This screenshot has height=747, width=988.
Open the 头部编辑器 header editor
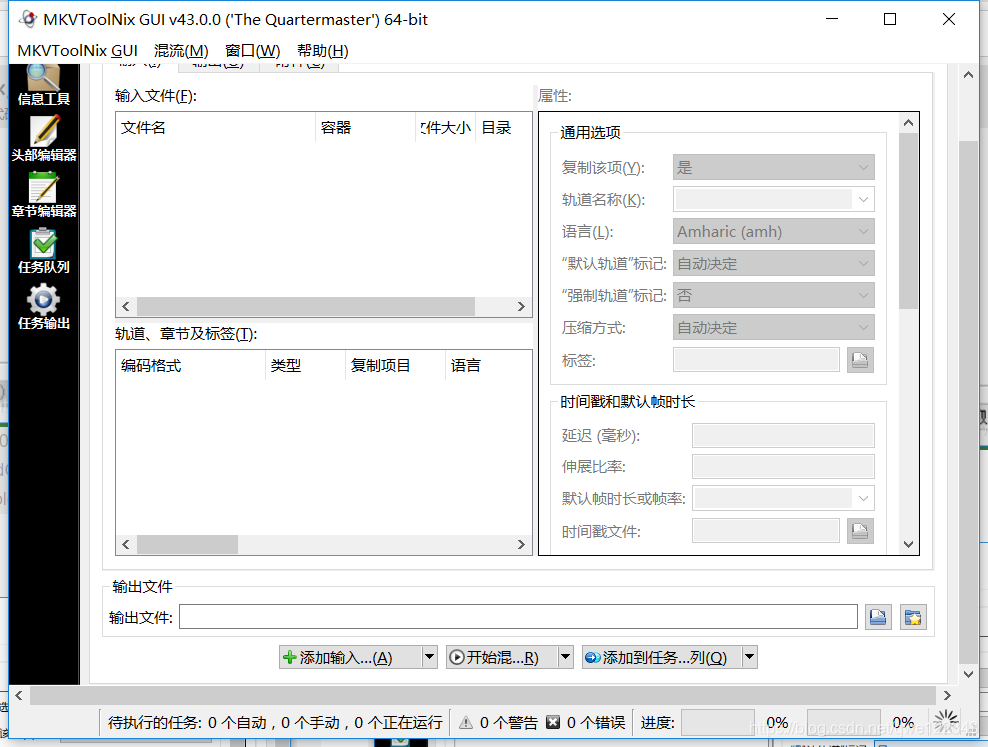click(43, 138)
